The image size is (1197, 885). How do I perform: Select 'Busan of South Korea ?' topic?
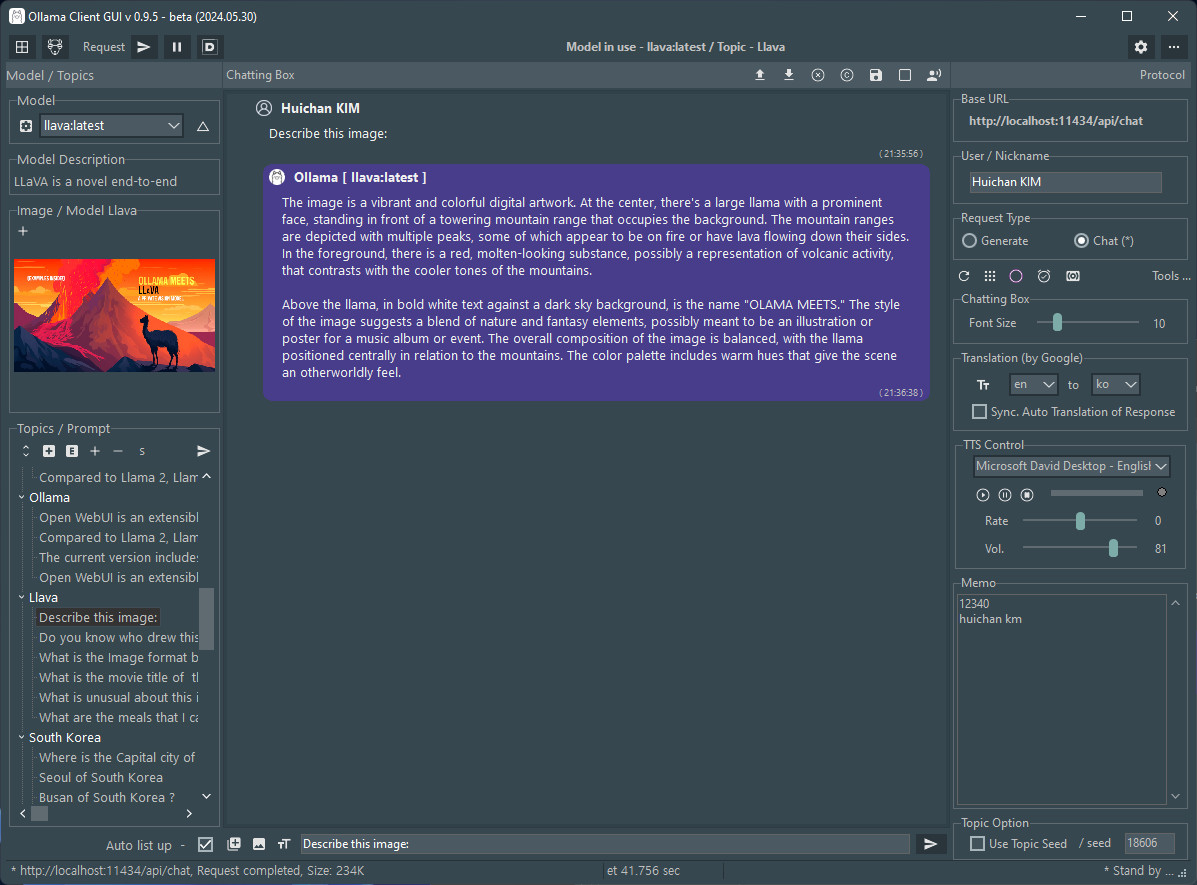click(107, 797)
